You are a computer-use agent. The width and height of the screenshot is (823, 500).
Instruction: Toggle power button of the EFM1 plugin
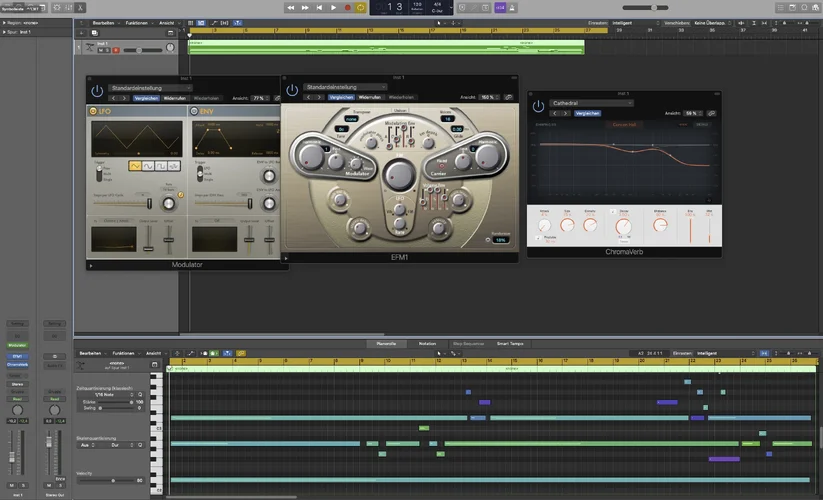point(292,91)
